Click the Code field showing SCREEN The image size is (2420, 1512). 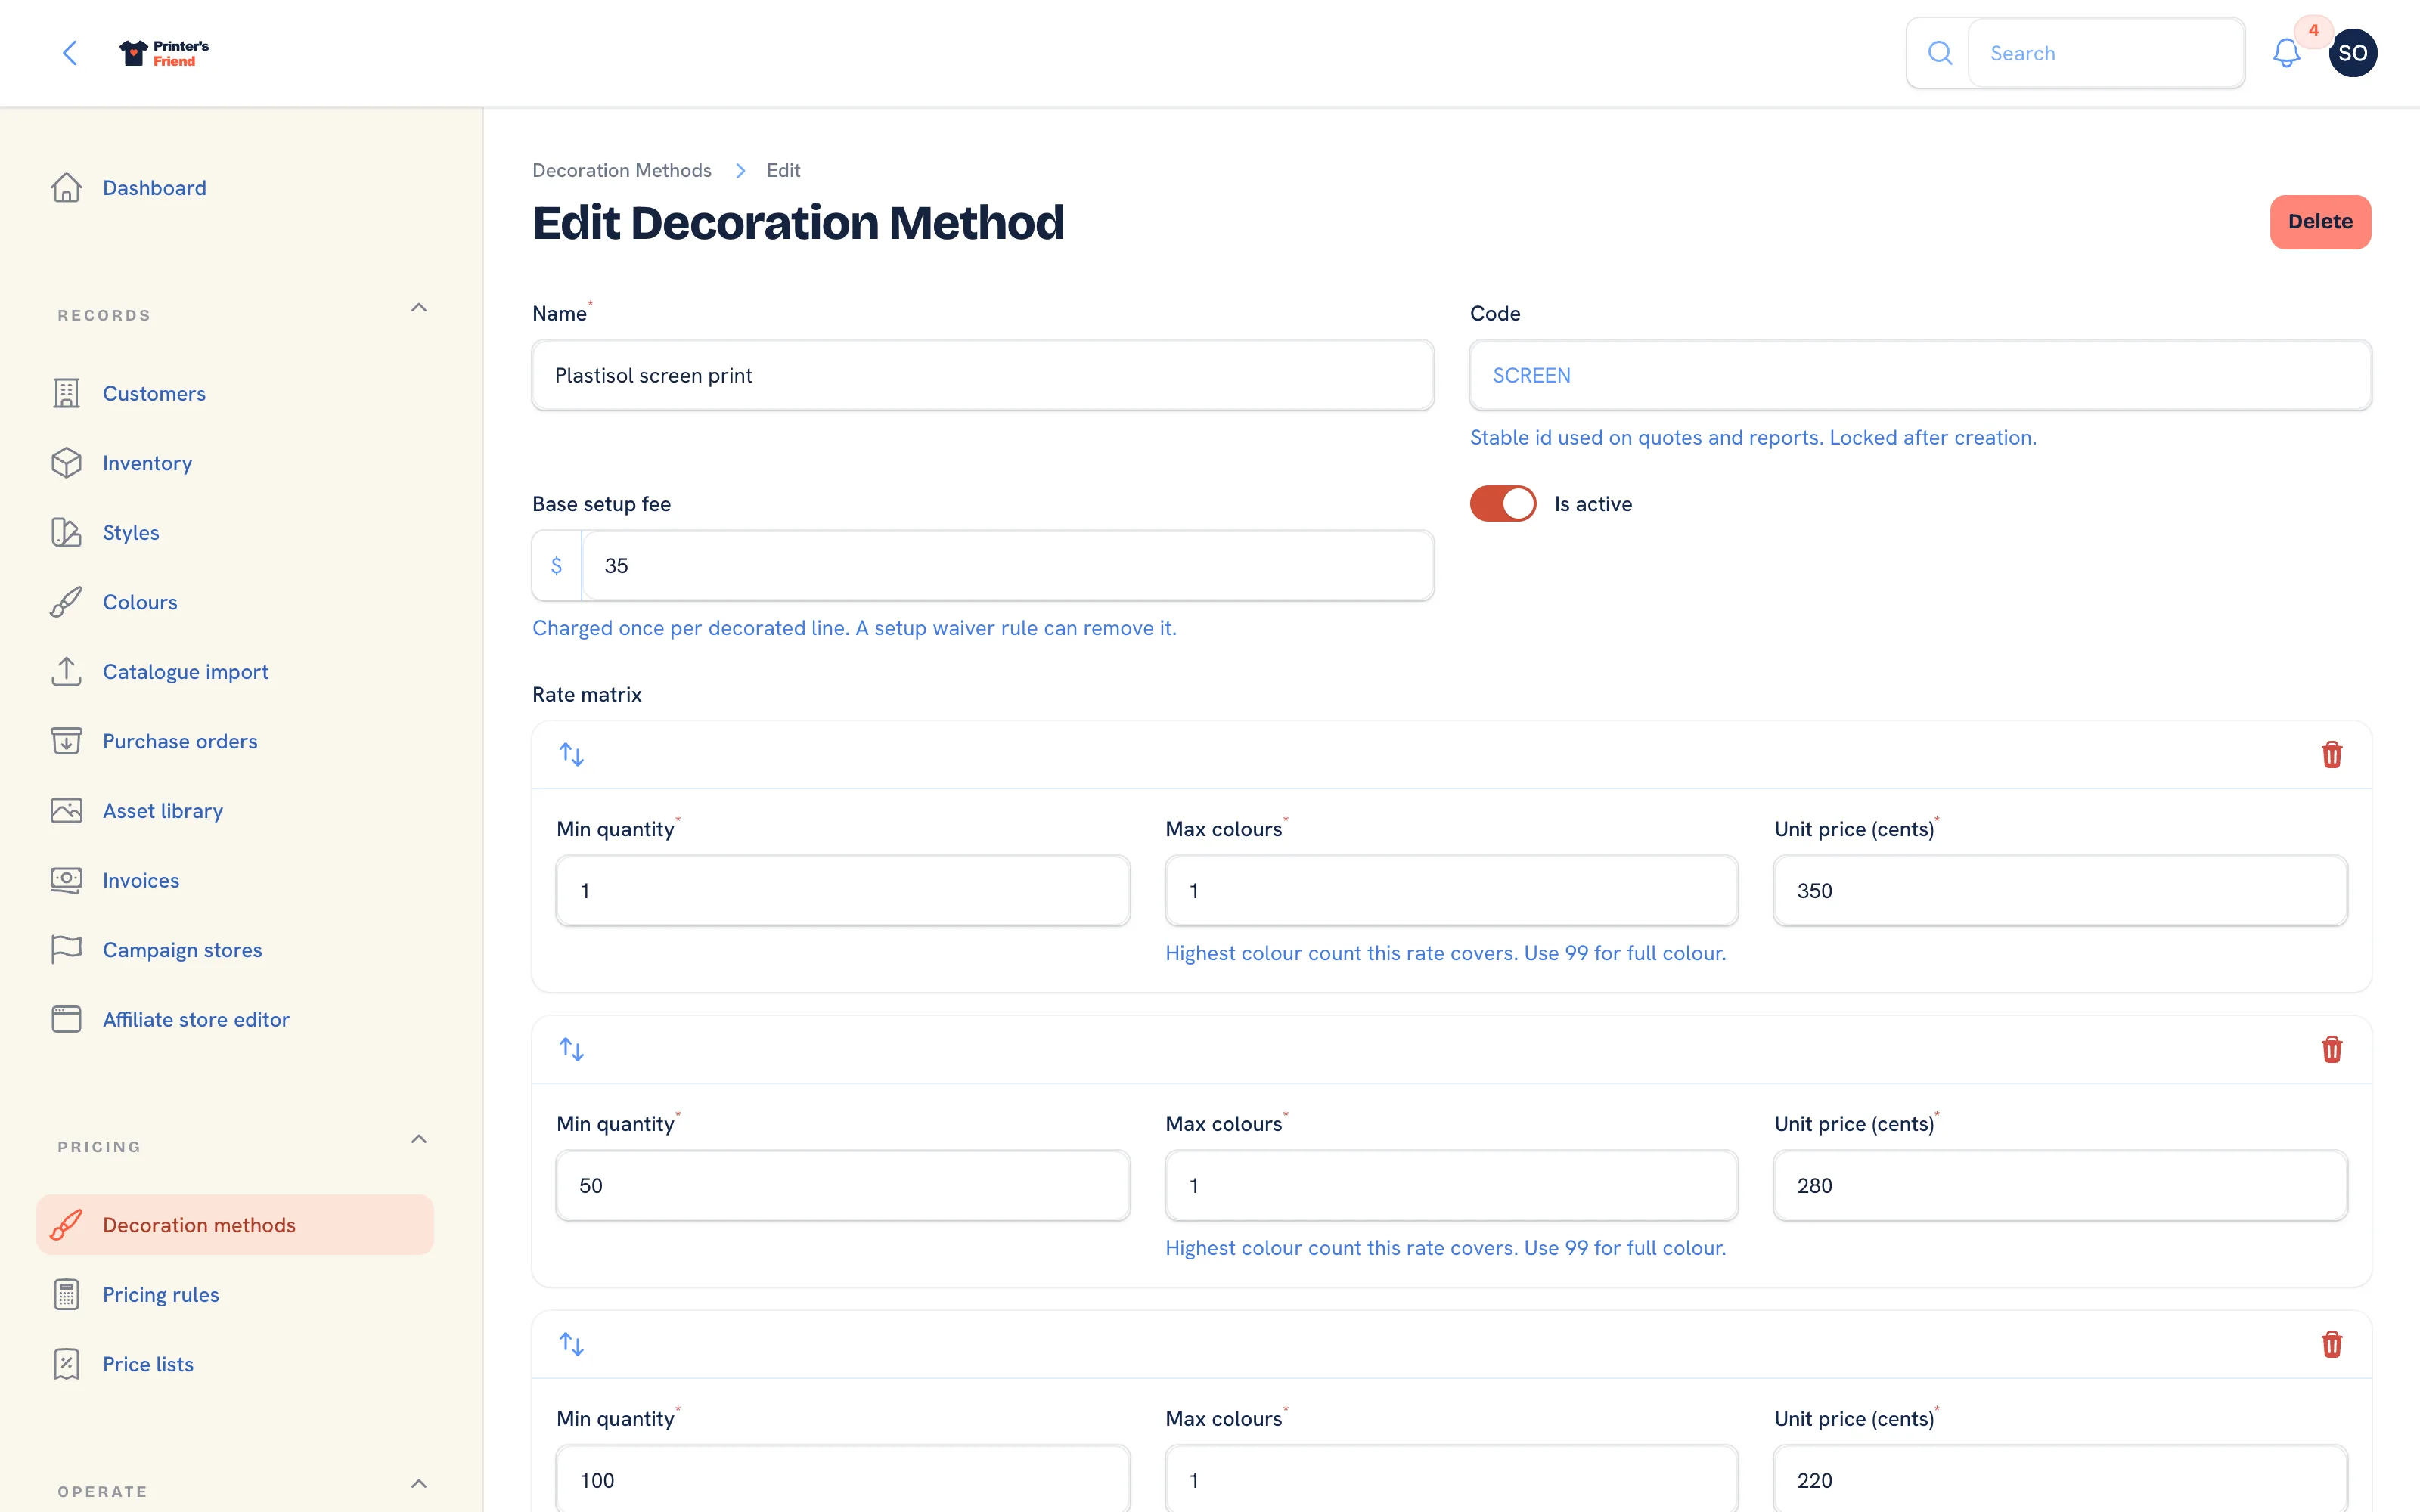click(x=1920, y=375)
